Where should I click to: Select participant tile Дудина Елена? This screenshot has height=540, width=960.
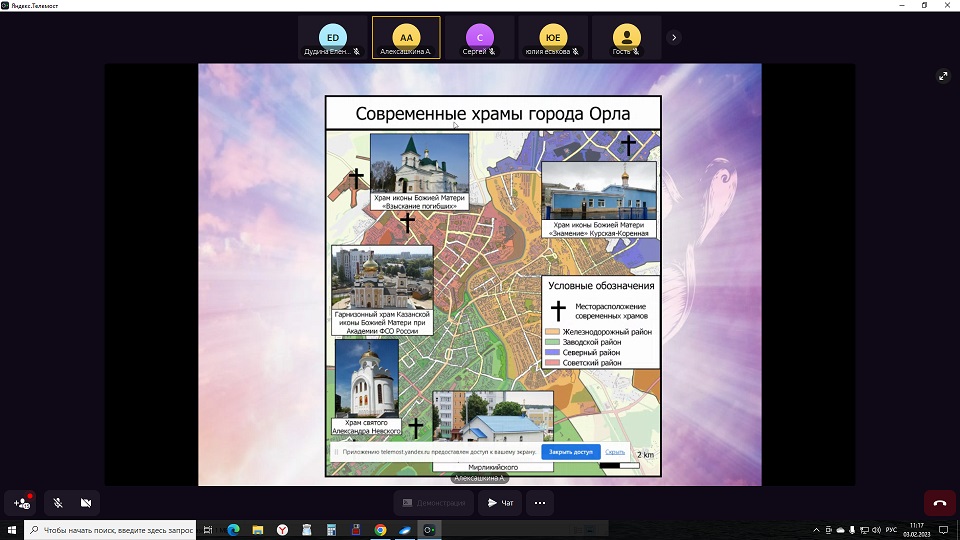coord(333,37)
